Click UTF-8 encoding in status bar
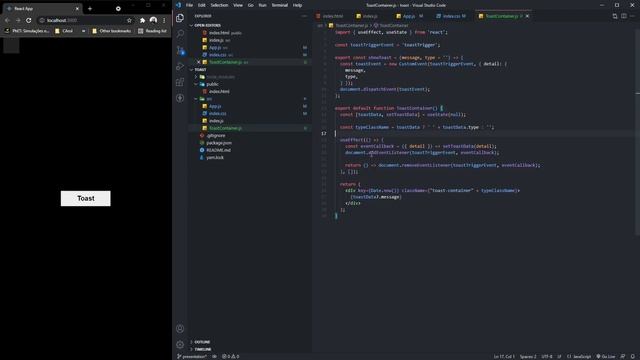 click(547, 356)
